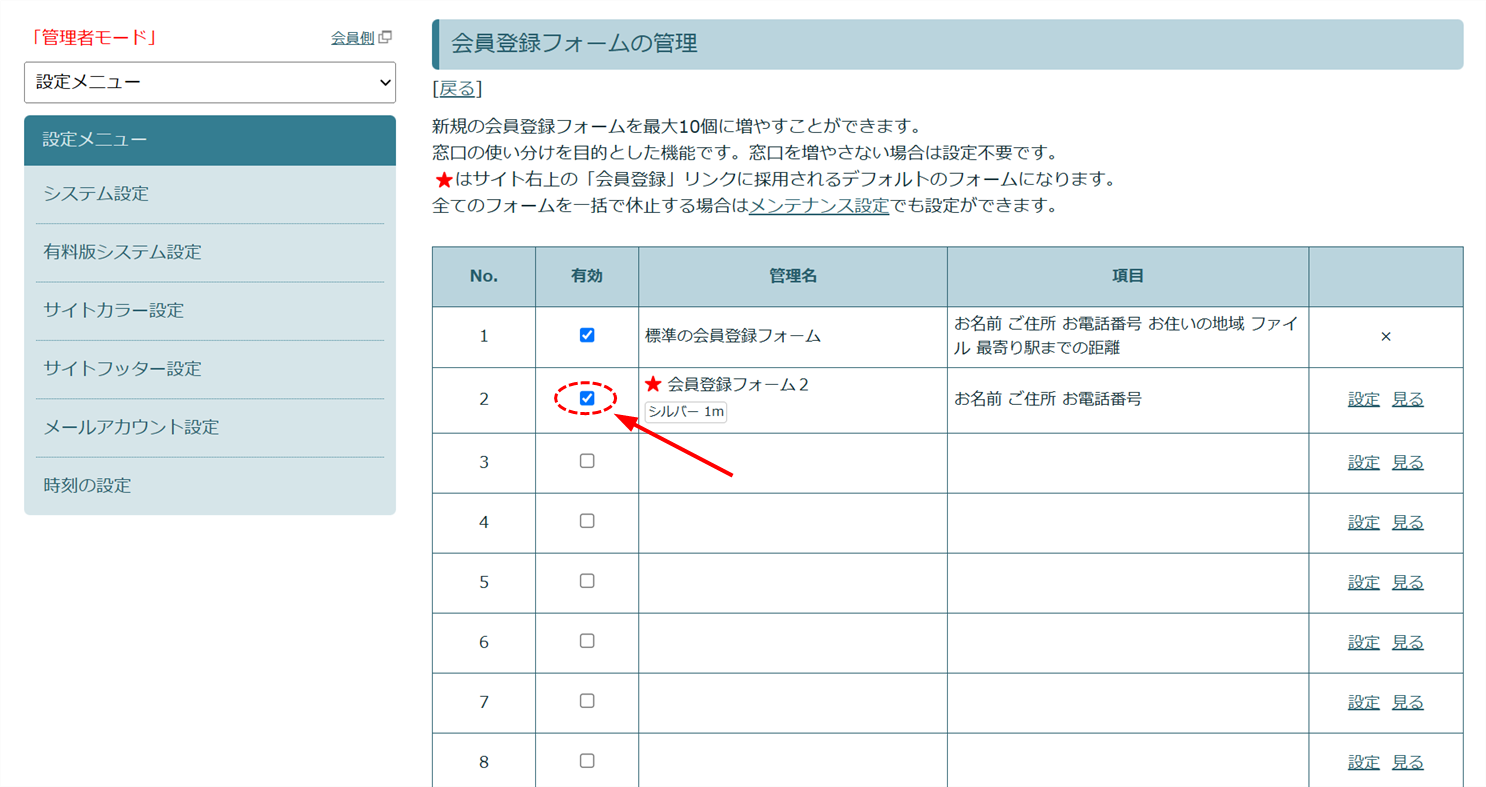Open 有料版システム設定 menu item
Image resolution: width=1486 pixels, height=787 pixels.
[x=122, y=252]
